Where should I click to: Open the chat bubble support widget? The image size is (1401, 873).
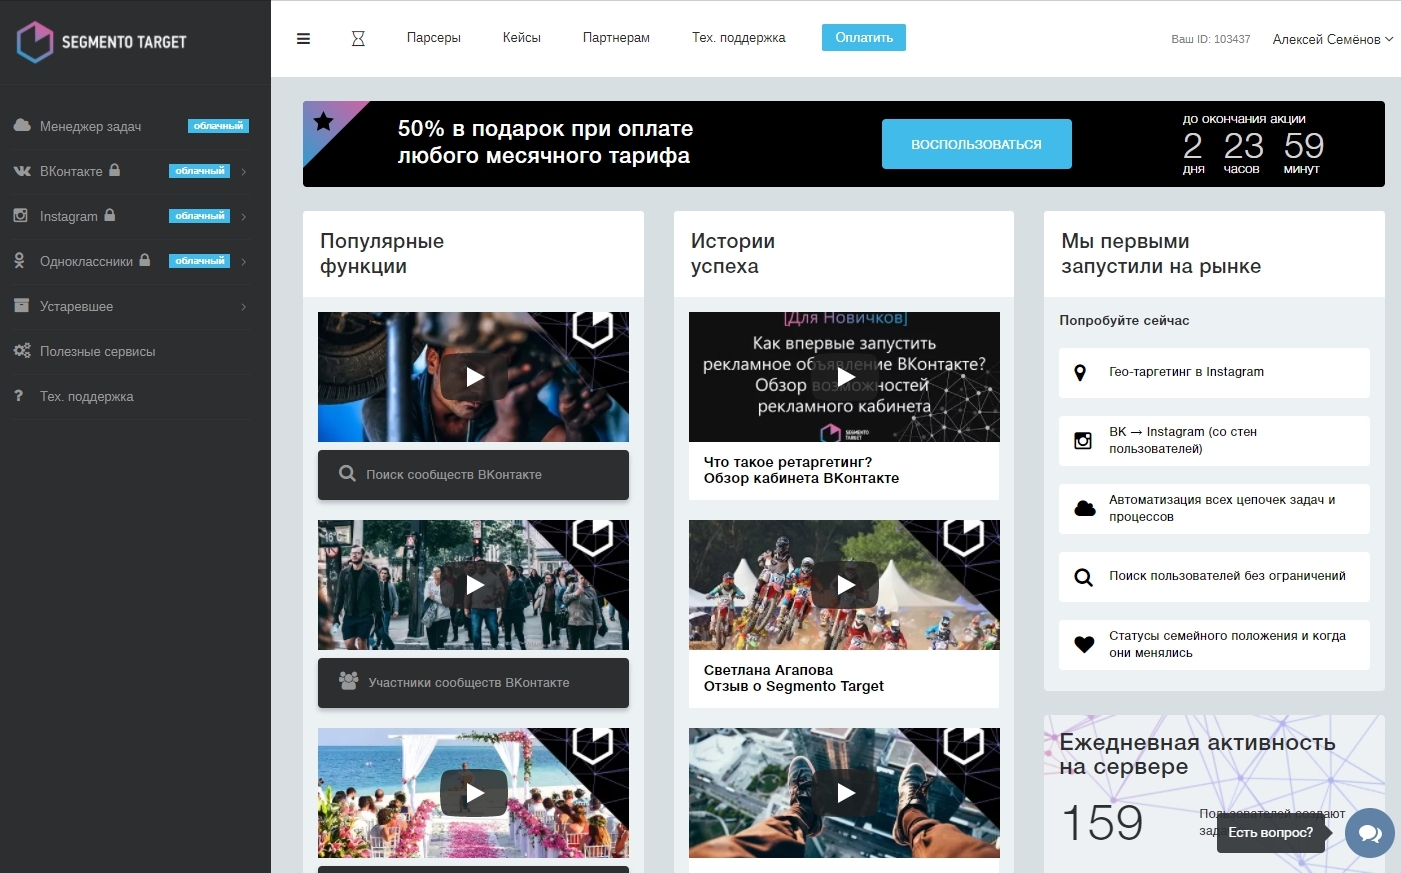1370,833
